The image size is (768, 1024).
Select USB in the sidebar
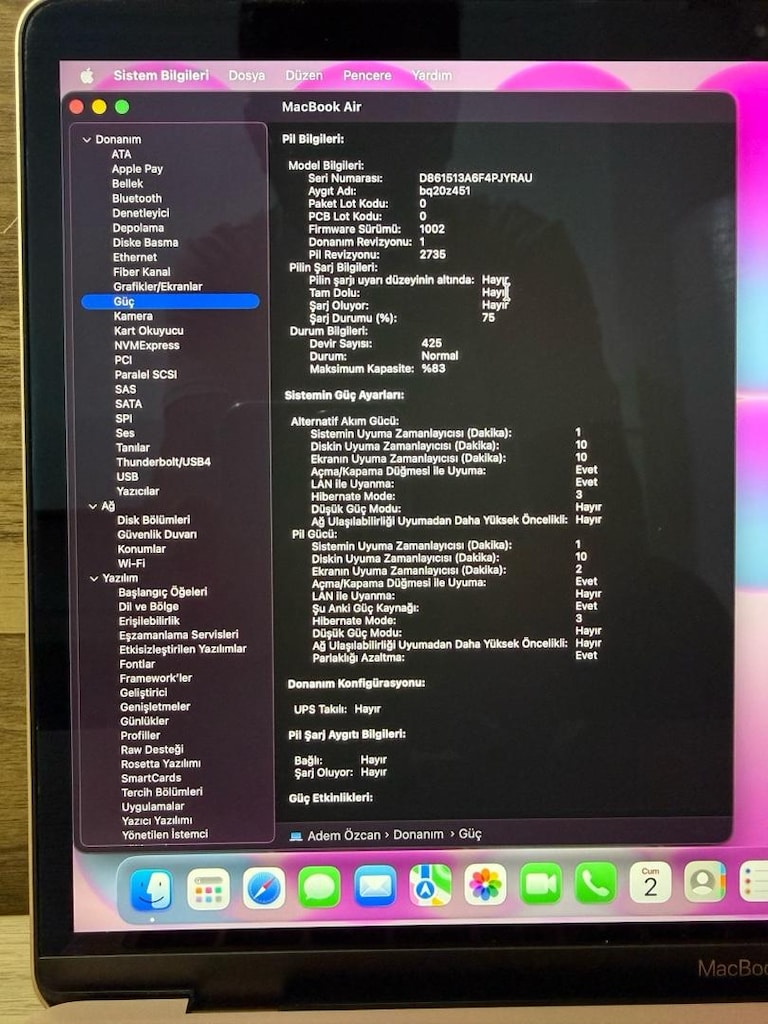[x=127, y=477]
